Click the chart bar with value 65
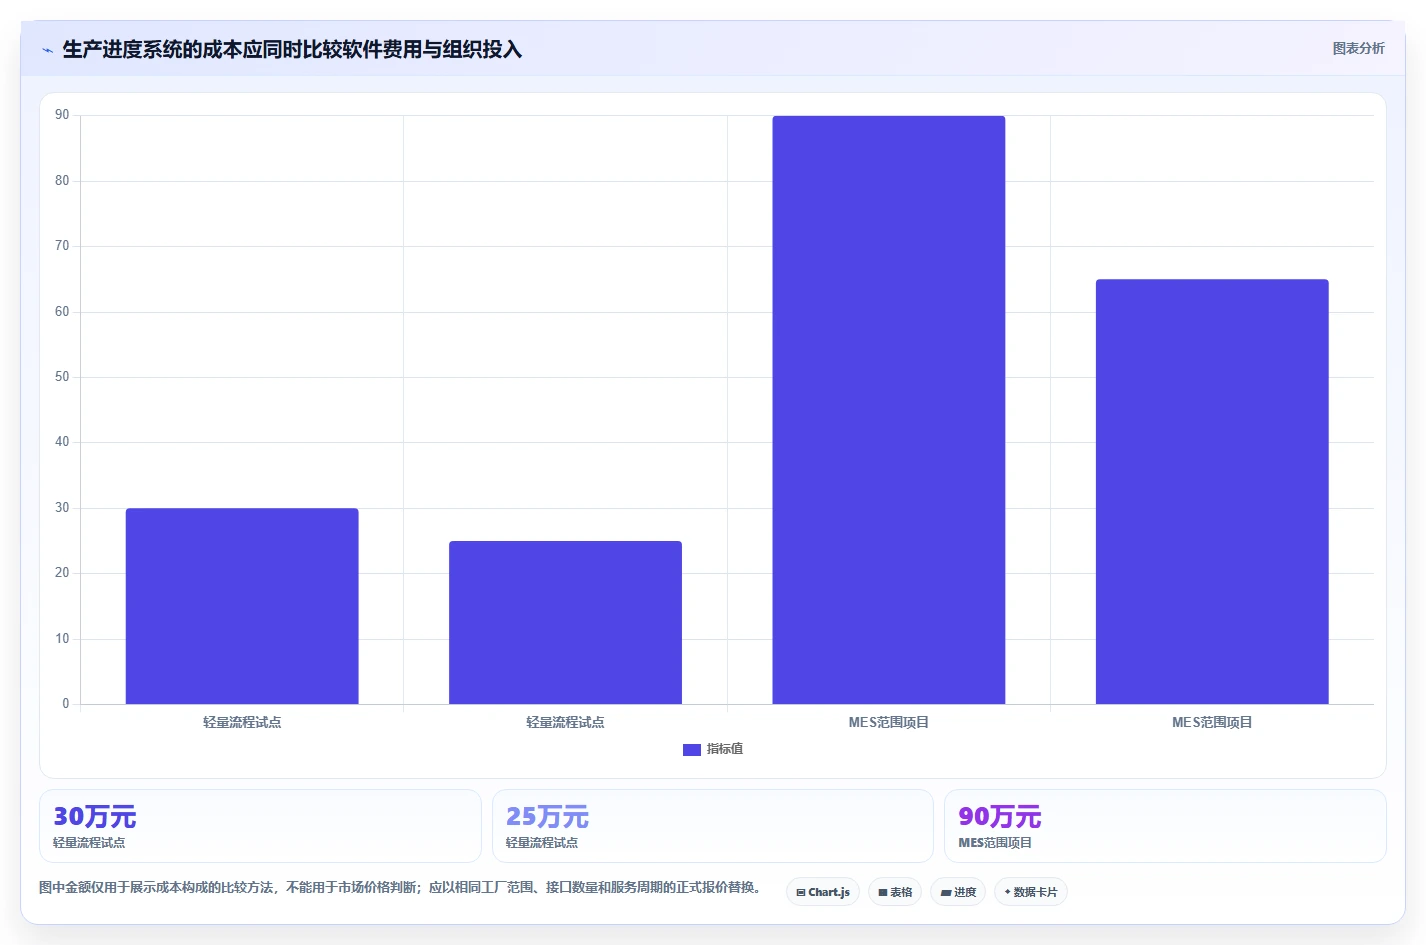1426x945 pixels. 1212,491
